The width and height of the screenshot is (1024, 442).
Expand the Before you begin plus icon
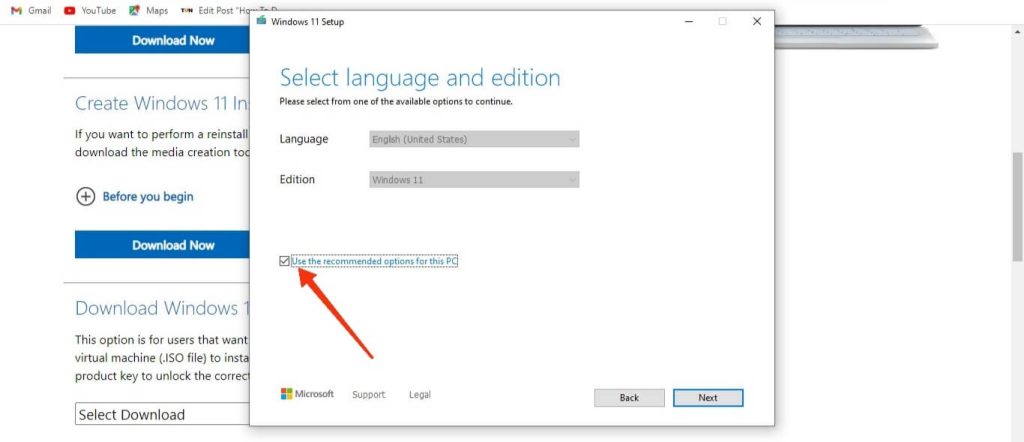86,197
